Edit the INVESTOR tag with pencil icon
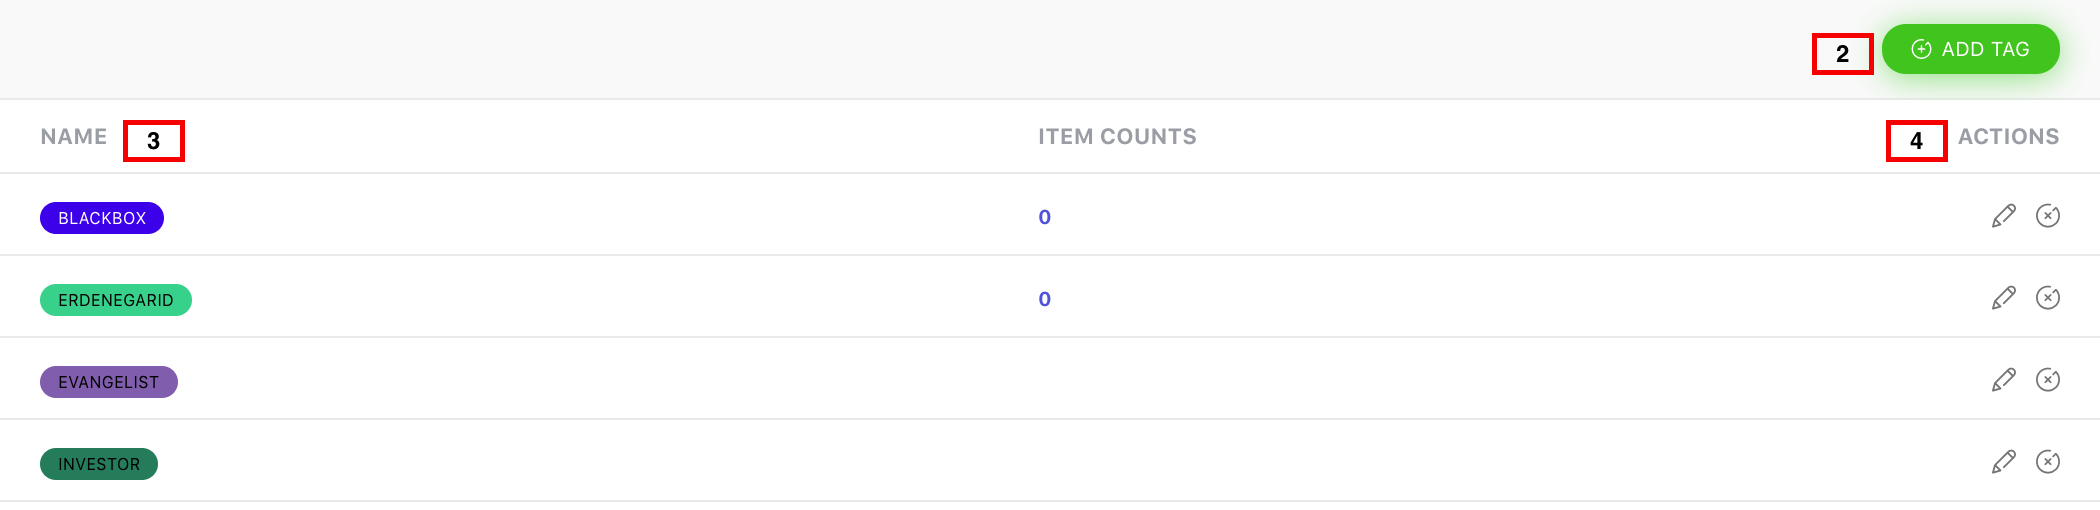Image resolution: width=2100 pixels, height=510 pixels. click(2003, 462)
